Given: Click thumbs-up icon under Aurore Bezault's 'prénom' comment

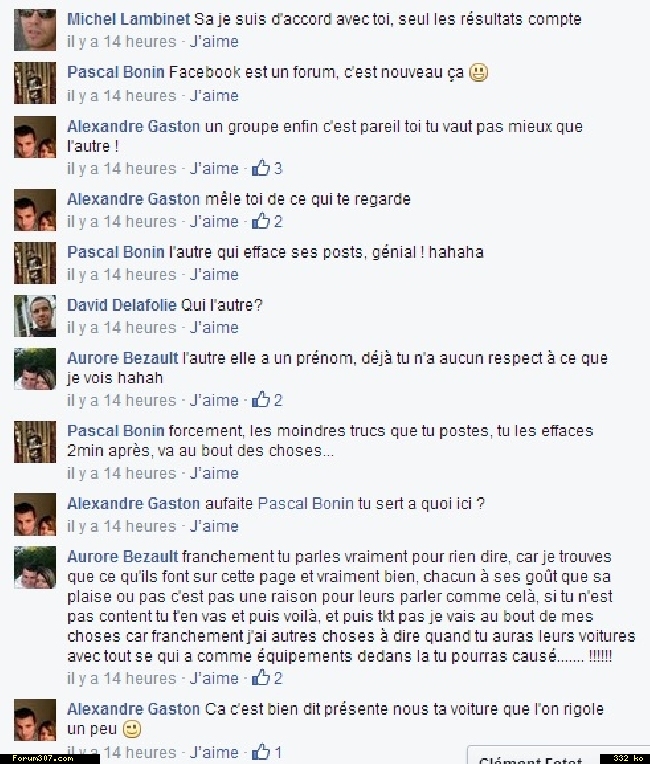Looking at the screenshot, I should 261,400.
